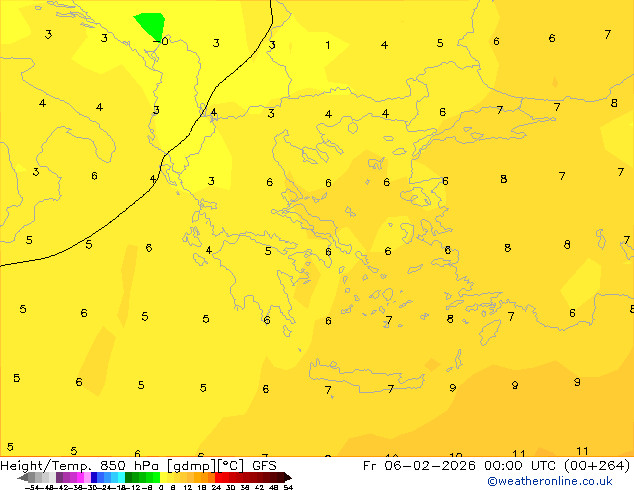634x490 pixels.
Task: Select the '-0' temperature label
Action: 160,41
